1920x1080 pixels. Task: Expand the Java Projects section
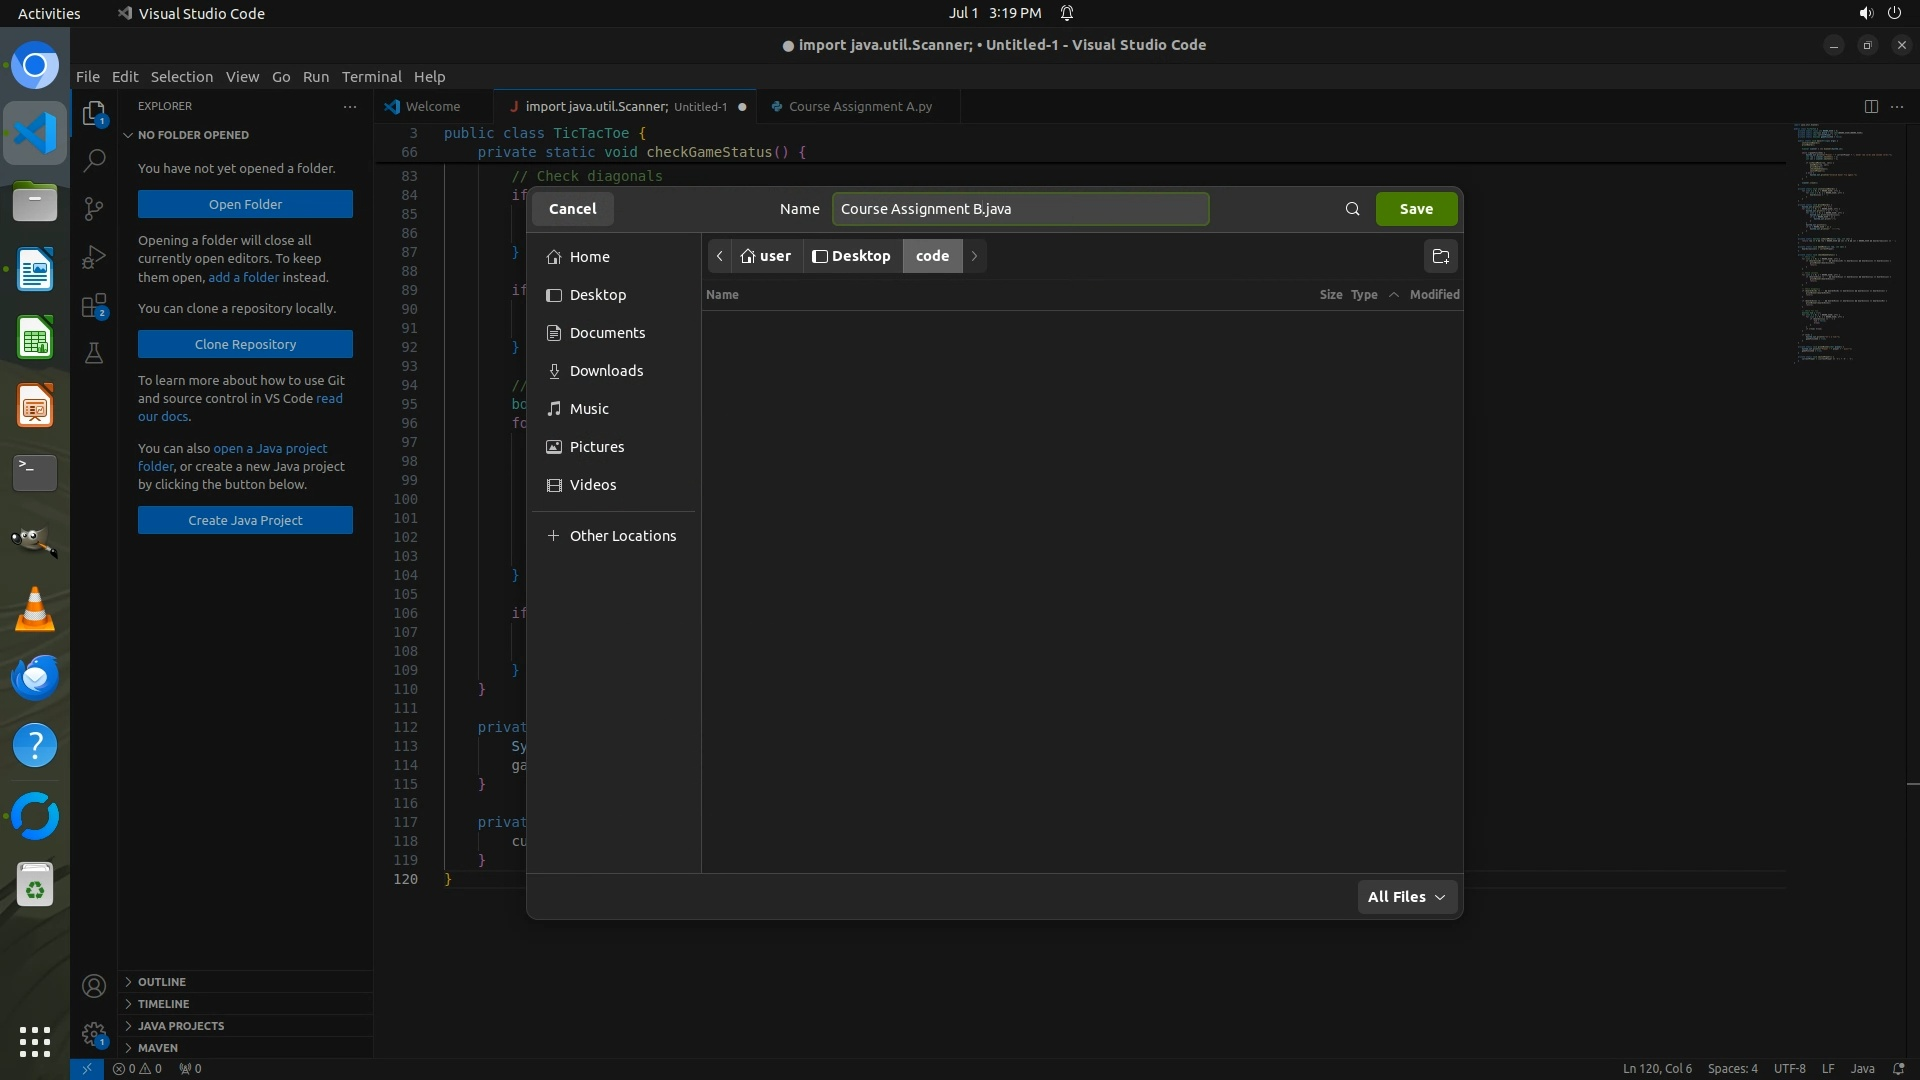point(180,1026)
